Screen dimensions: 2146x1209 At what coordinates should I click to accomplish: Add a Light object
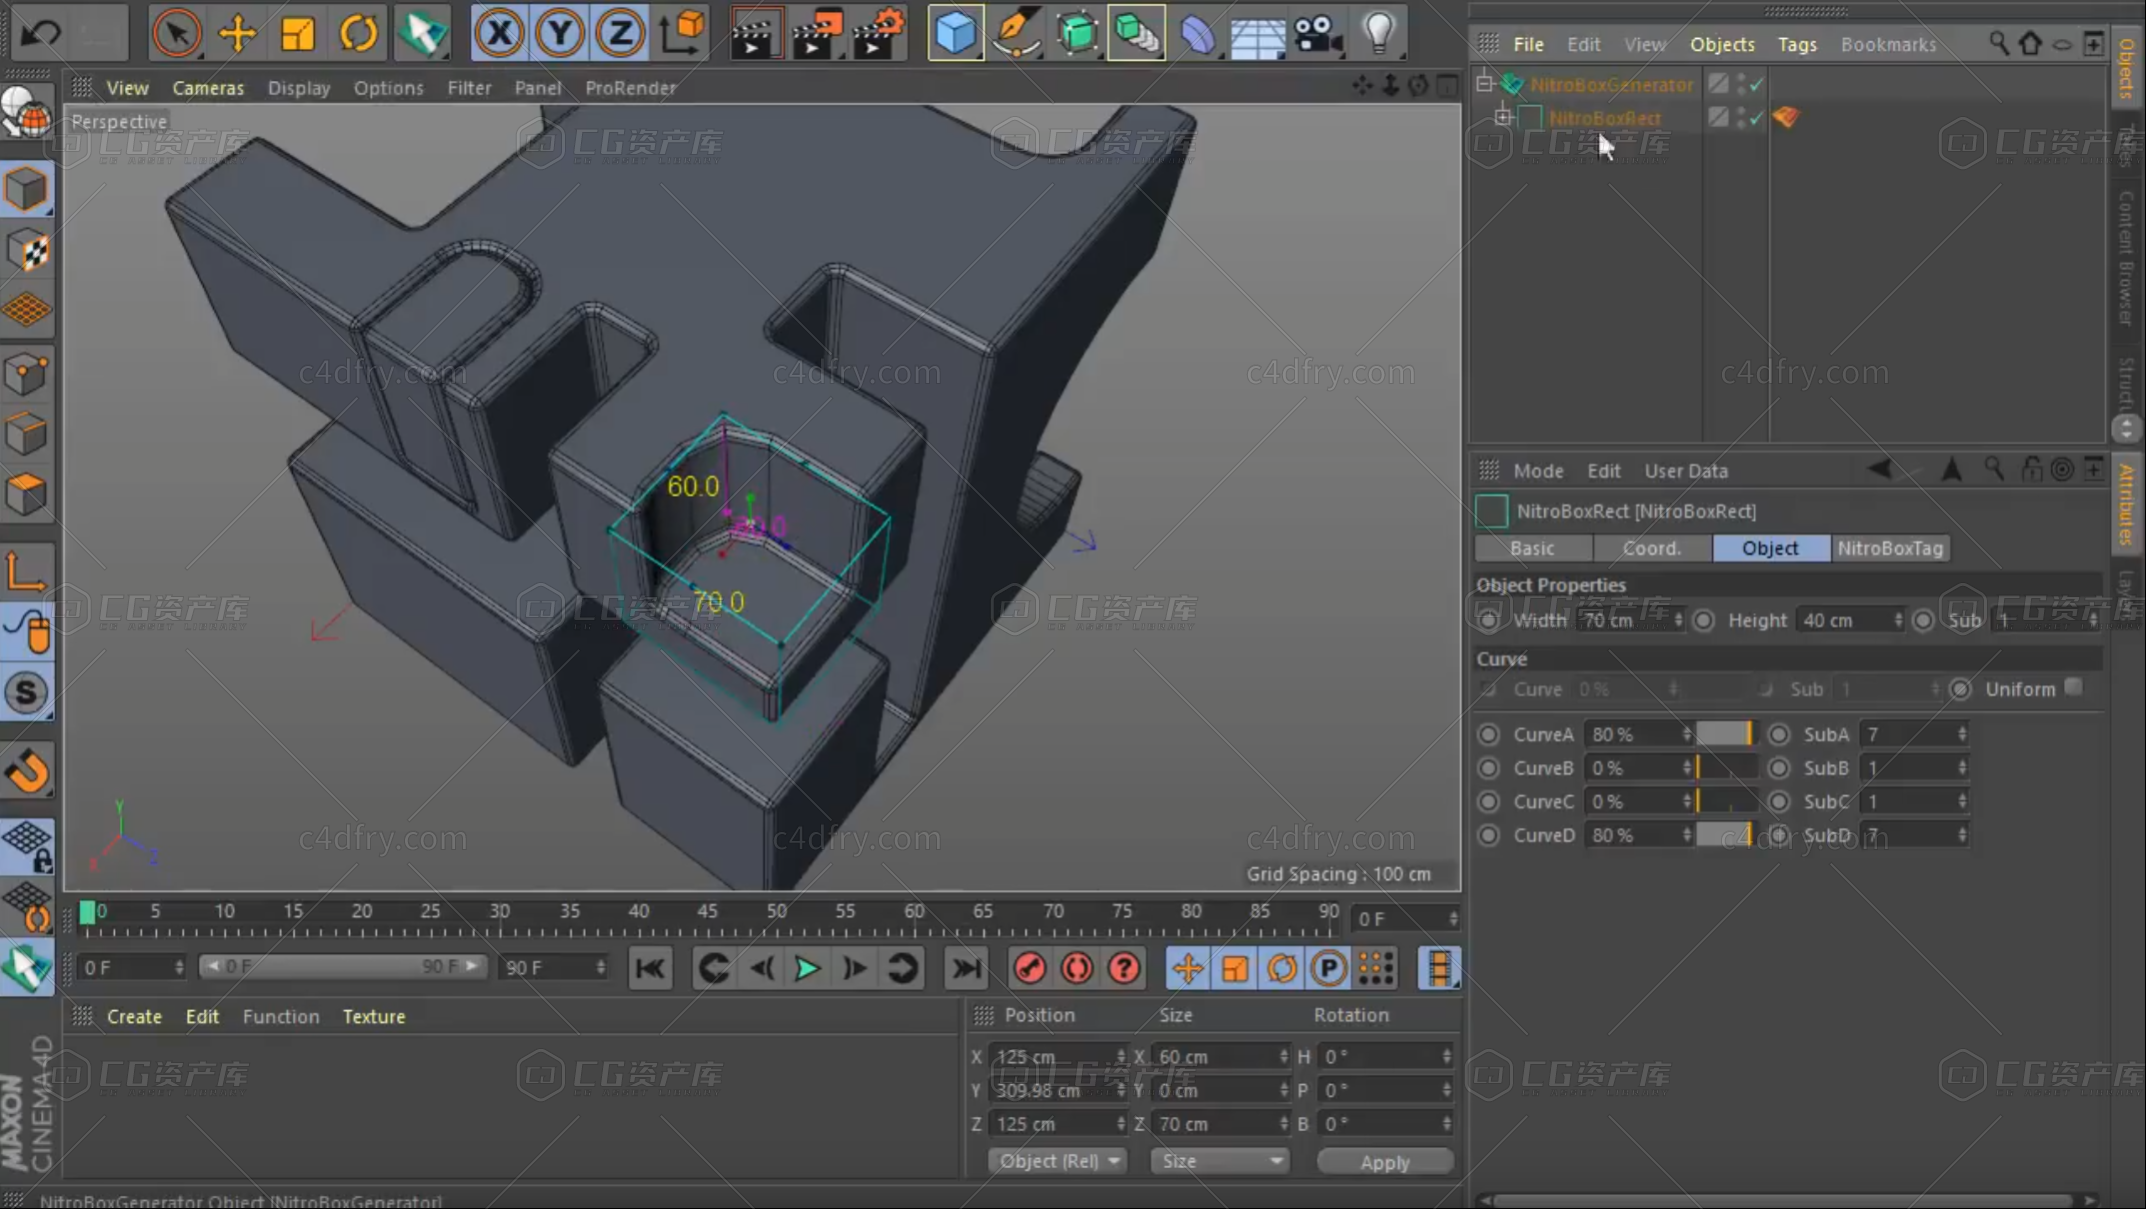tap(1379, 33)
